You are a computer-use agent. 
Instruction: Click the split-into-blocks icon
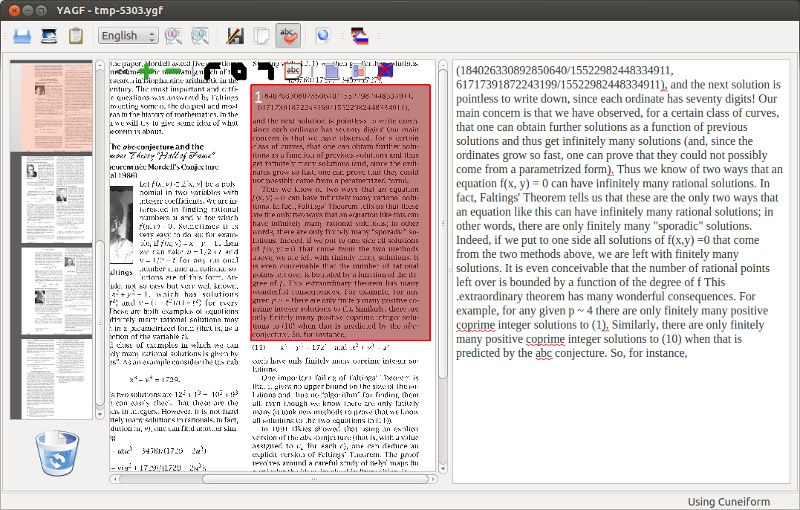pos(358,71)
